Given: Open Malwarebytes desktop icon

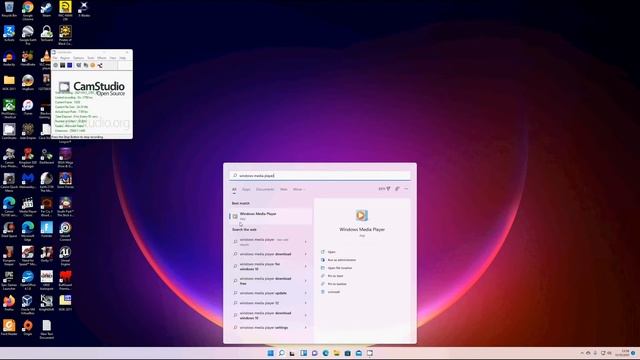Looking at the screenshot, I should coord(28,180).
